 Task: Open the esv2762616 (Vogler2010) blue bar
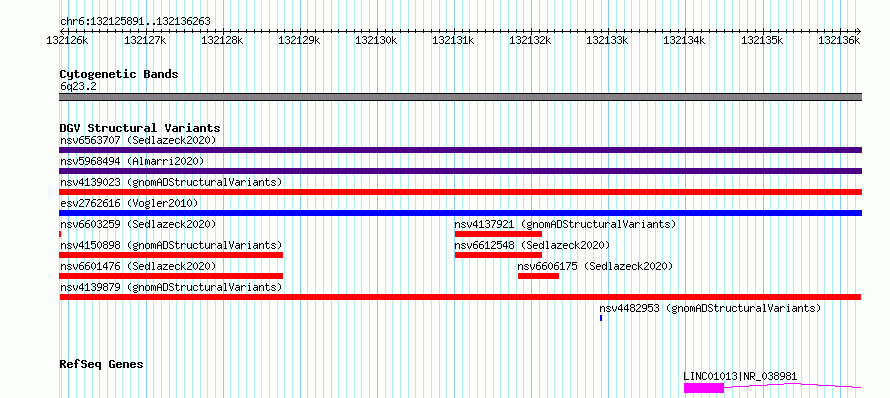[460, 213]
